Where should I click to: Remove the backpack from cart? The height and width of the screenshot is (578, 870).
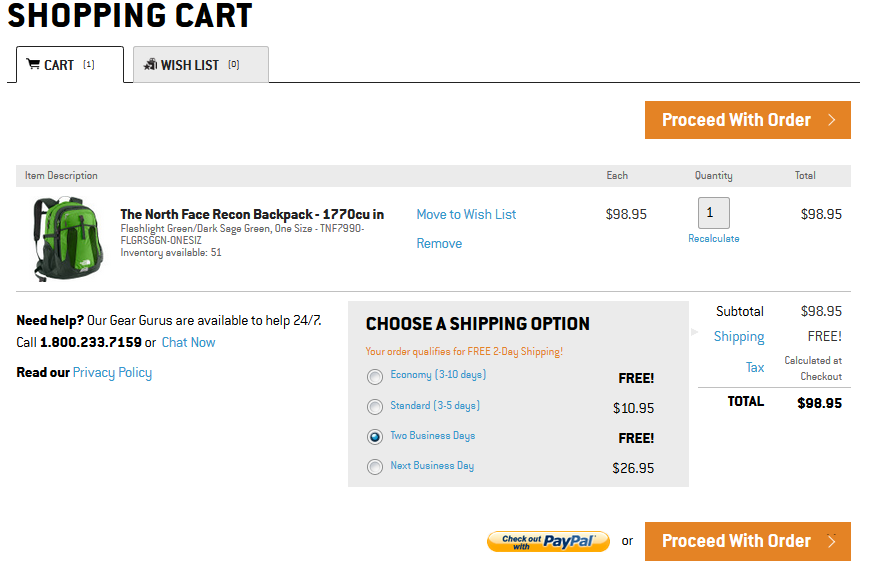coord(439,243)
